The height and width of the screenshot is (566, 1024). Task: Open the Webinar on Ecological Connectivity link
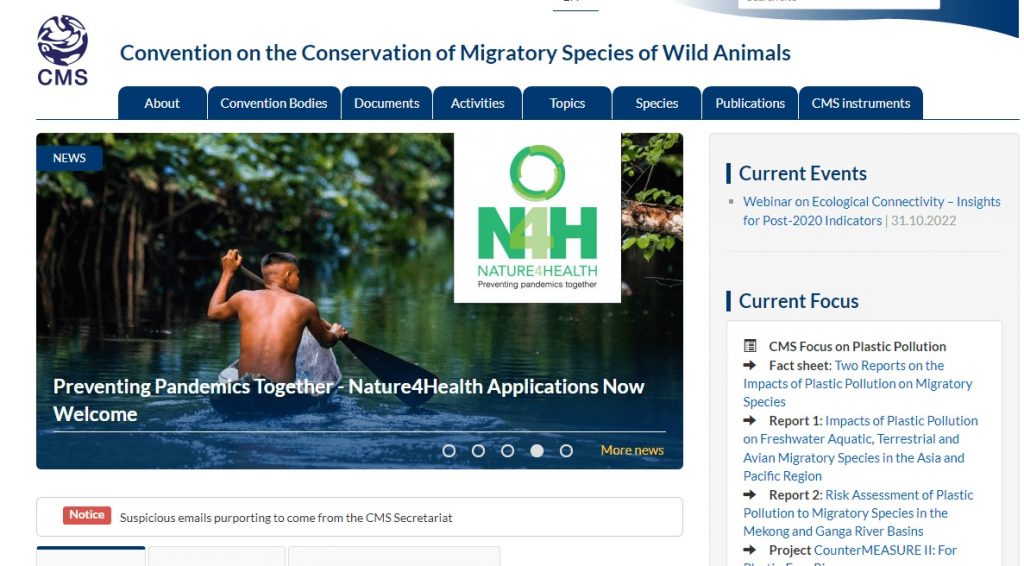pos(871,202)
